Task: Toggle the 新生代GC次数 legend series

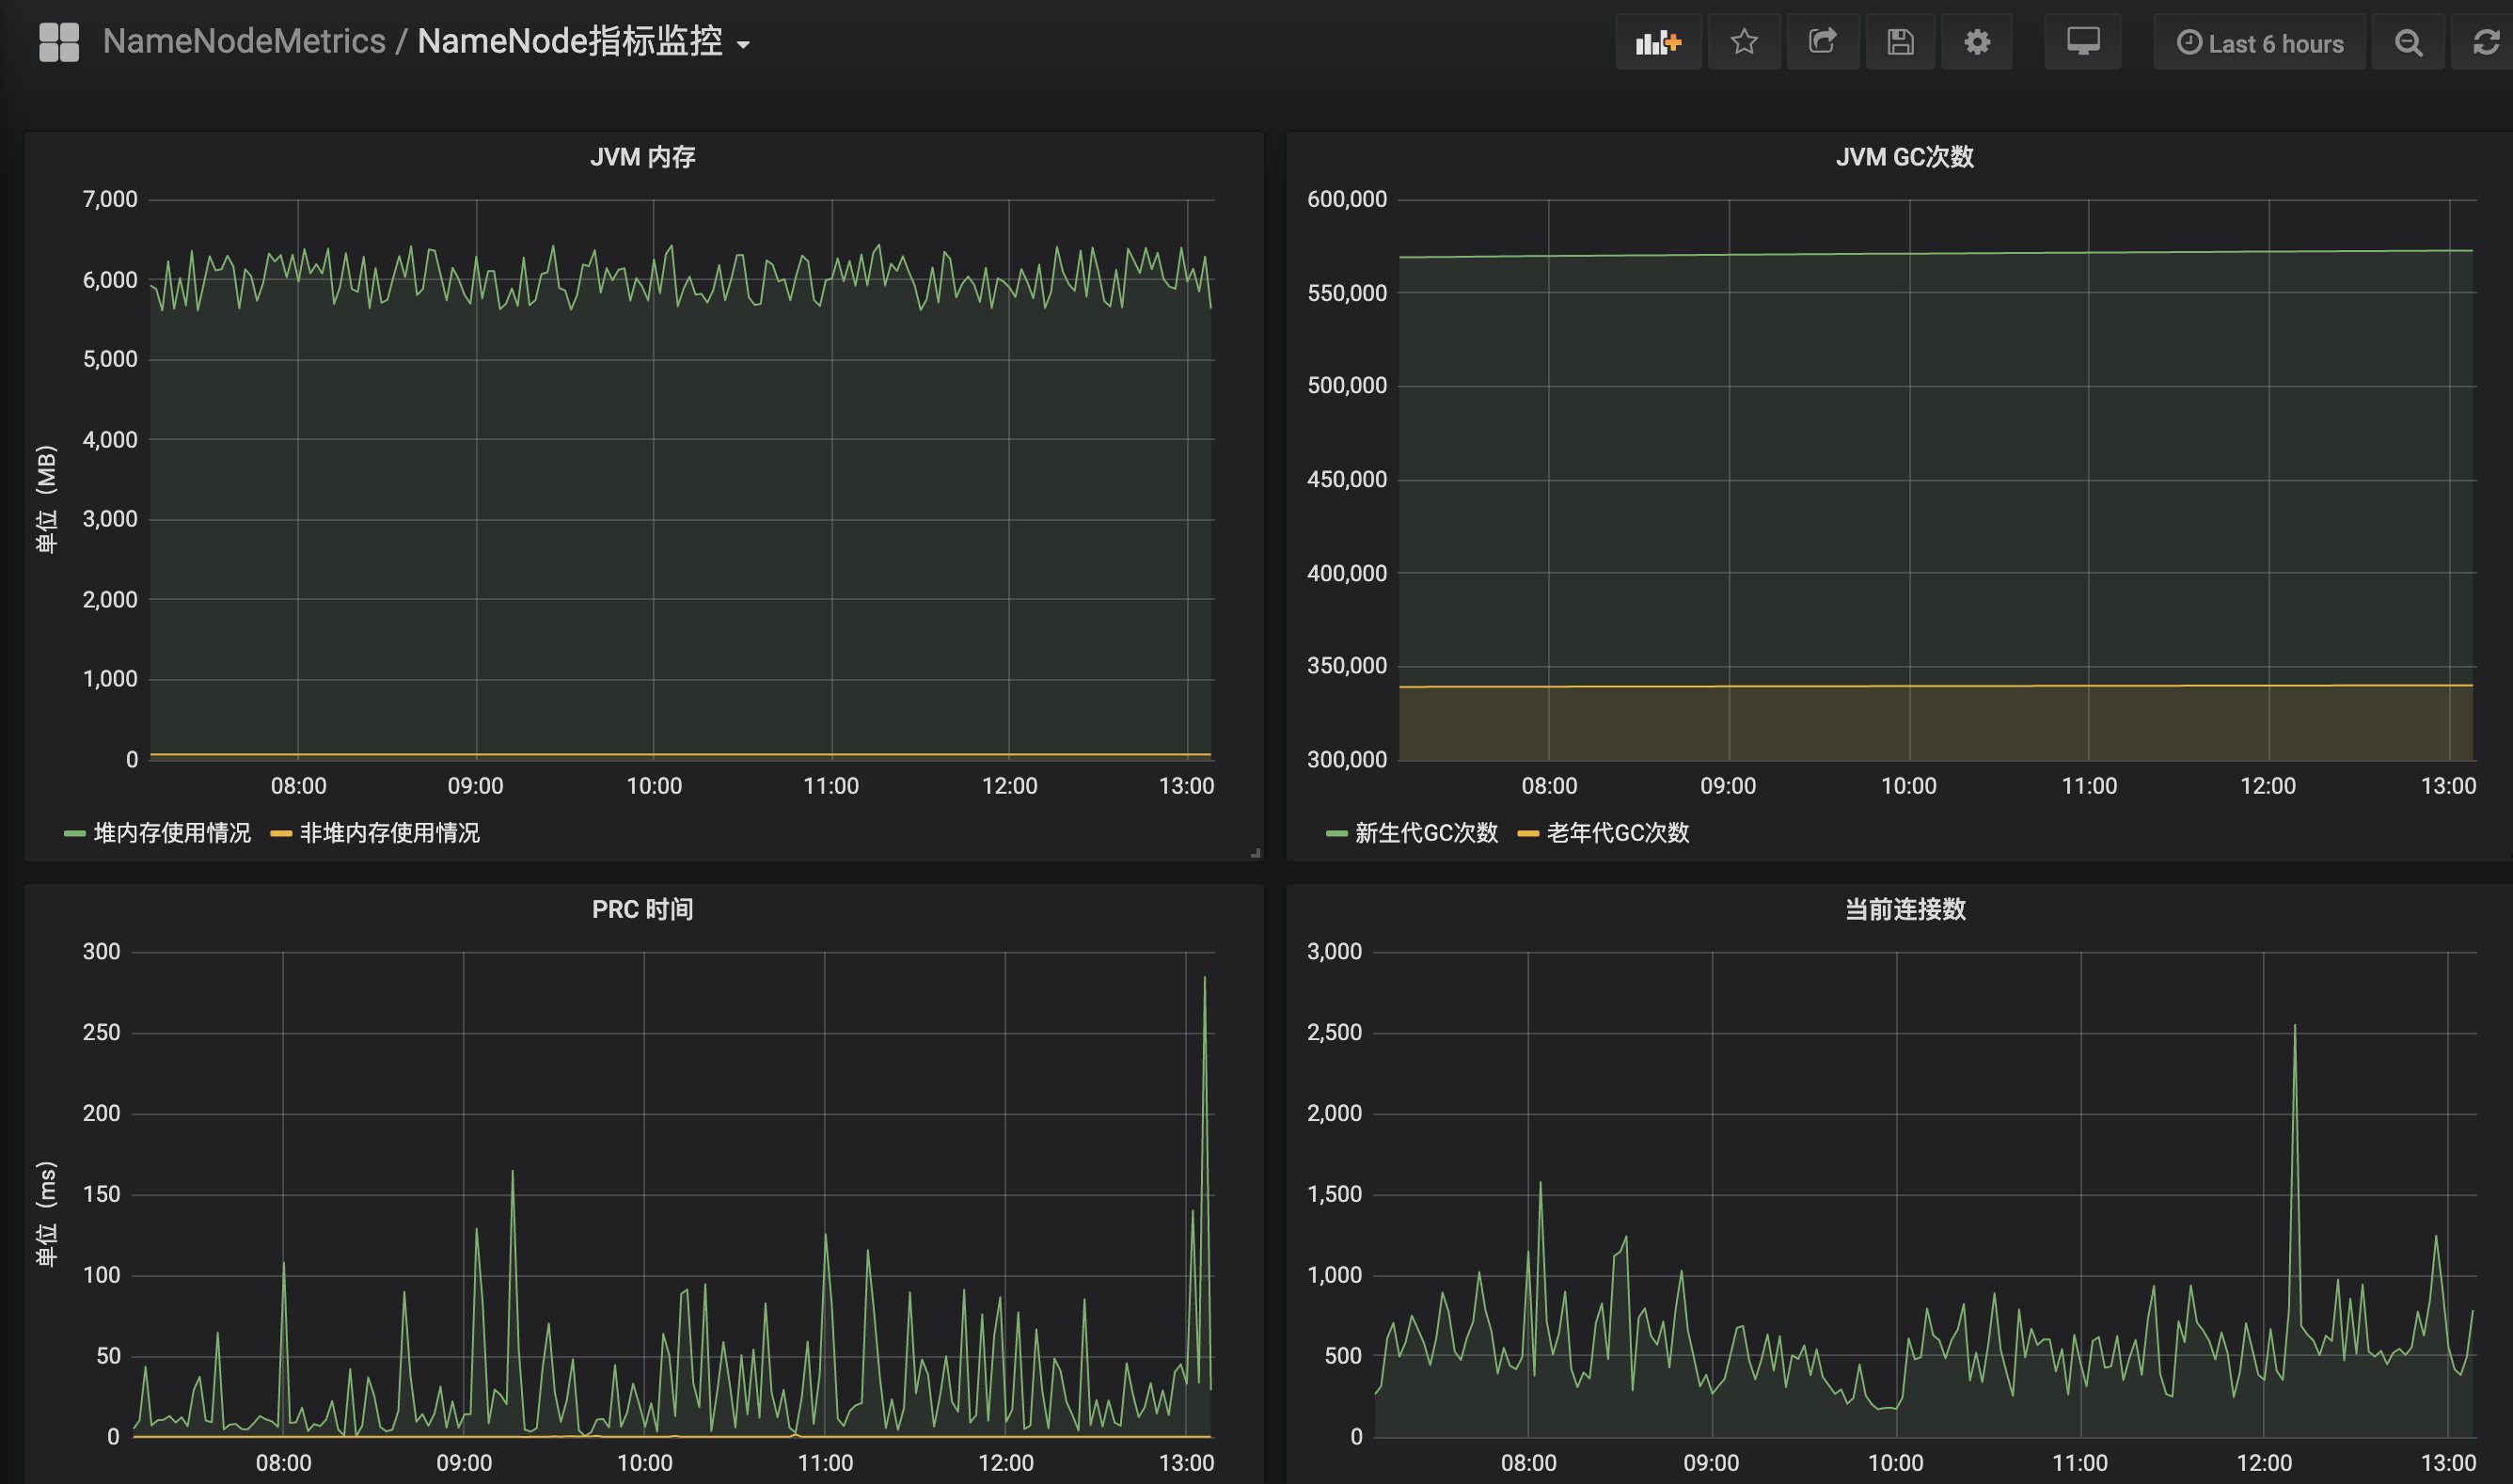Action: [x=1425, y=833]
